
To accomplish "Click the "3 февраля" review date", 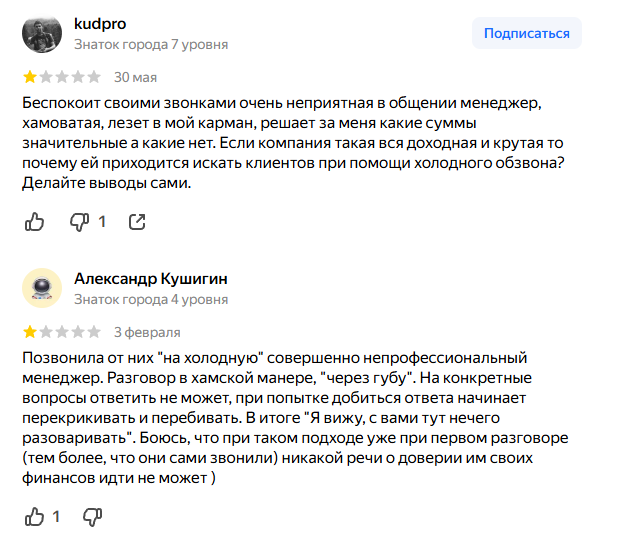I will 147,332.
